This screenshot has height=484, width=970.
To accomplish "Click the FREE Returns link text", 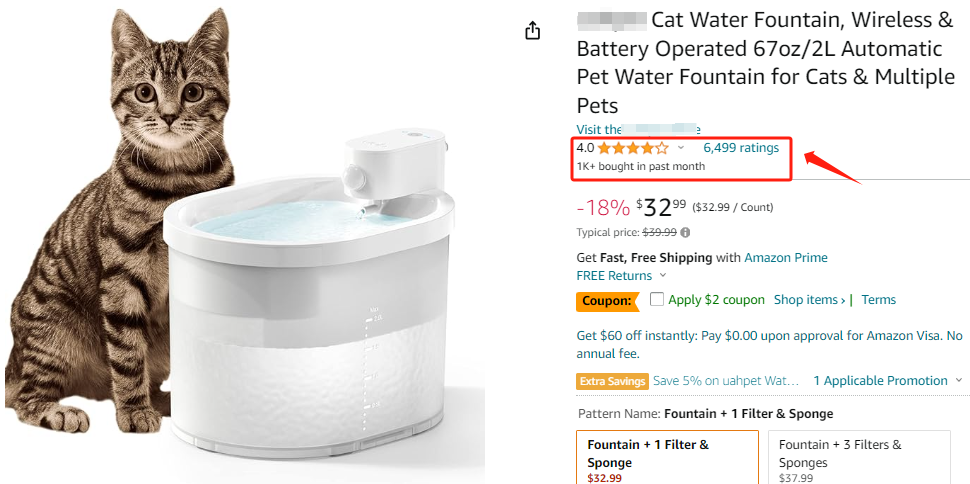I will 614,275.
